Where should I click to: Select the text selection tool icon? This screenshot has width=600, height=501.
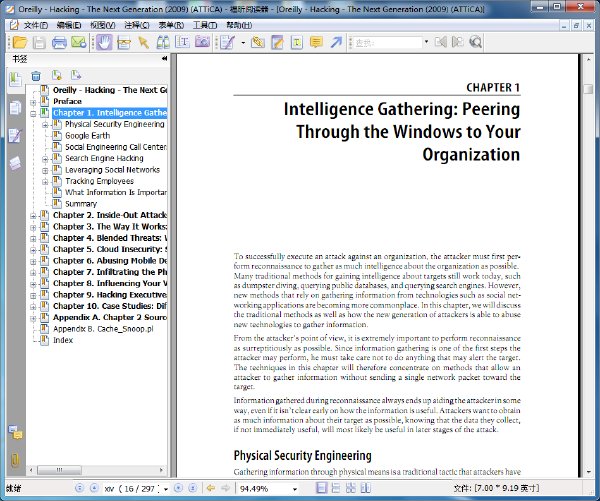(x=124, y=42)
